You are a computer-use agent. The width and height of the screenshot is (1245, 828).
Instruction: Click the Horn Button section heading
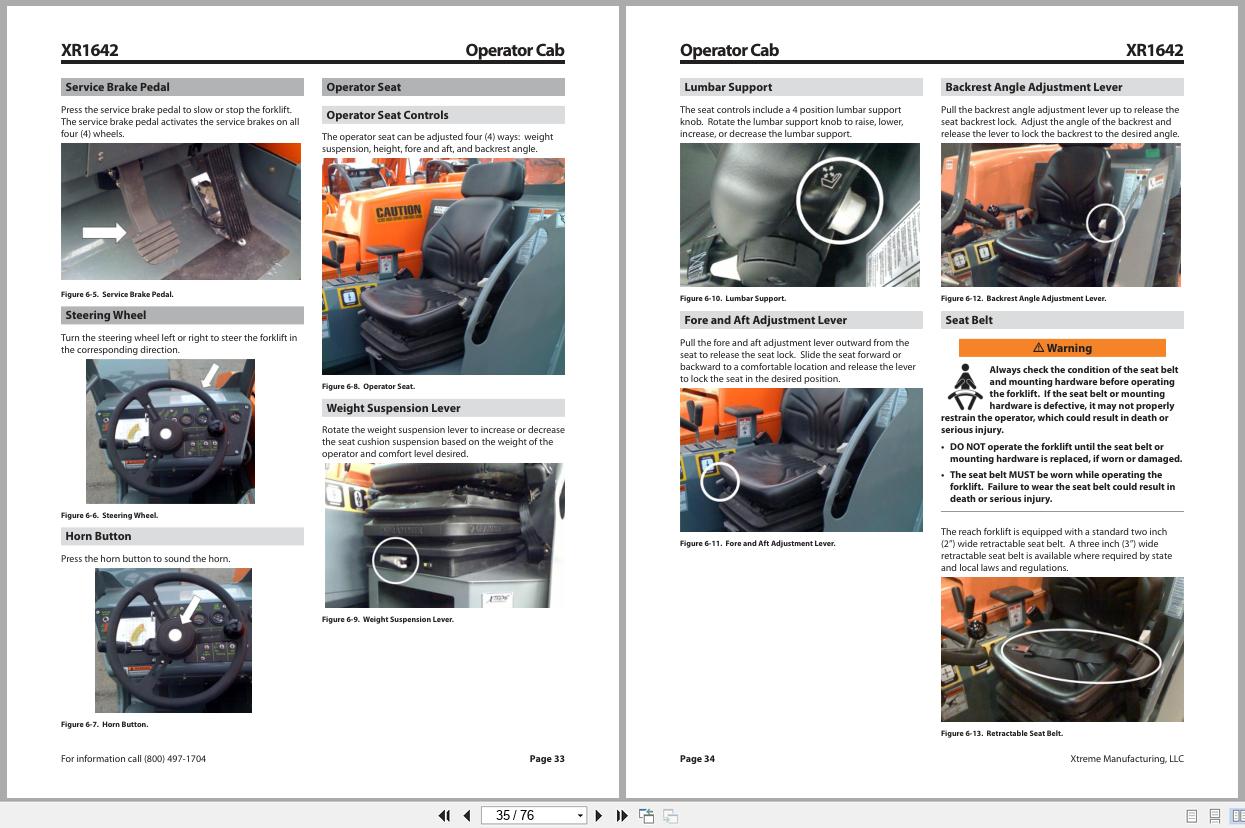pyautogui.click(x=182, y=536)
